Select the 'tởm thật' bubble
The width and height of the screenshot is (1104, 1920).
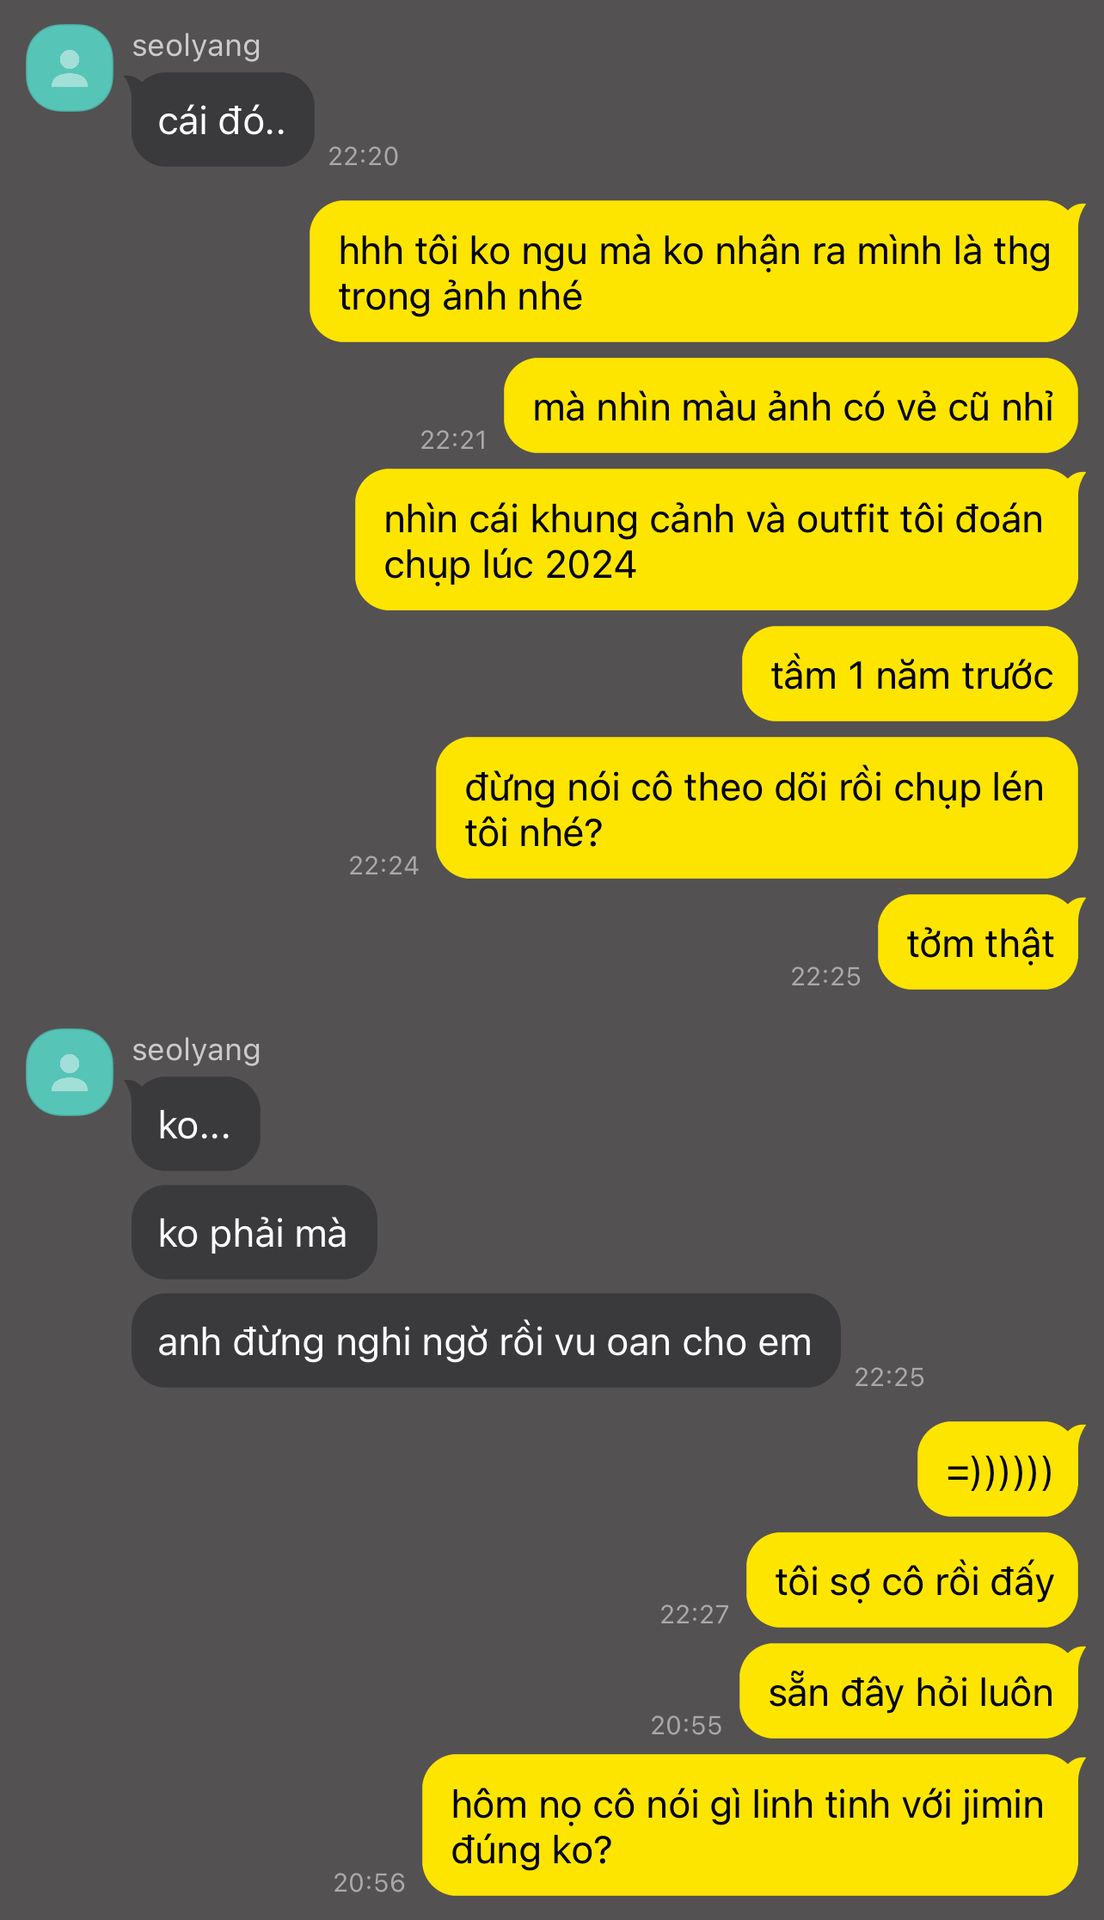pyautogui.click(x=978, y=942)
